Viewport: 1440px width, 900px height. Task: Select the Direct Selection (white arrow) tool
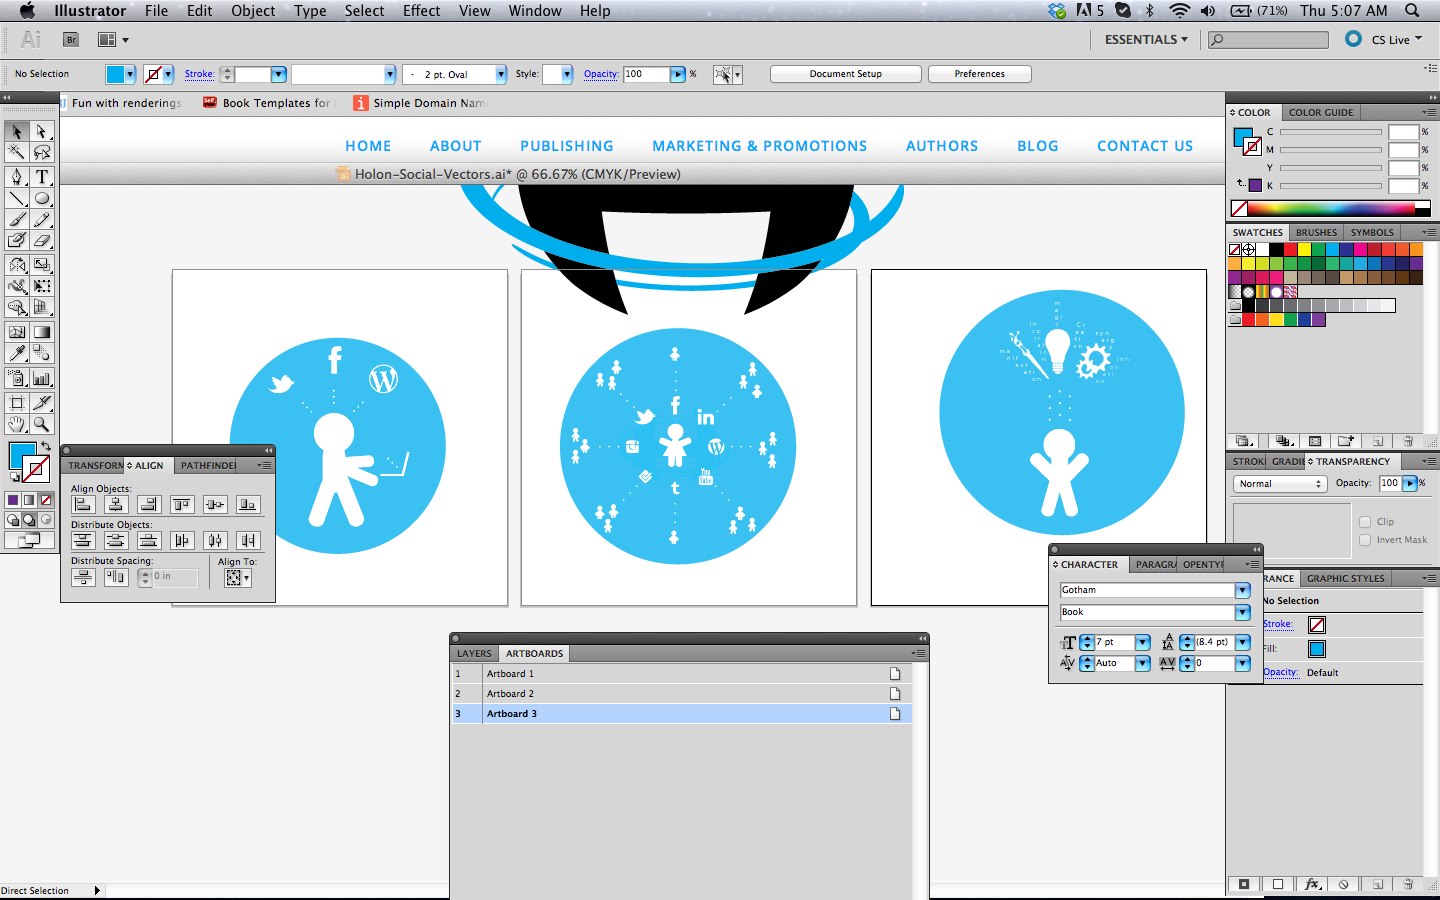pyautogui.click(x=41, y=132)
